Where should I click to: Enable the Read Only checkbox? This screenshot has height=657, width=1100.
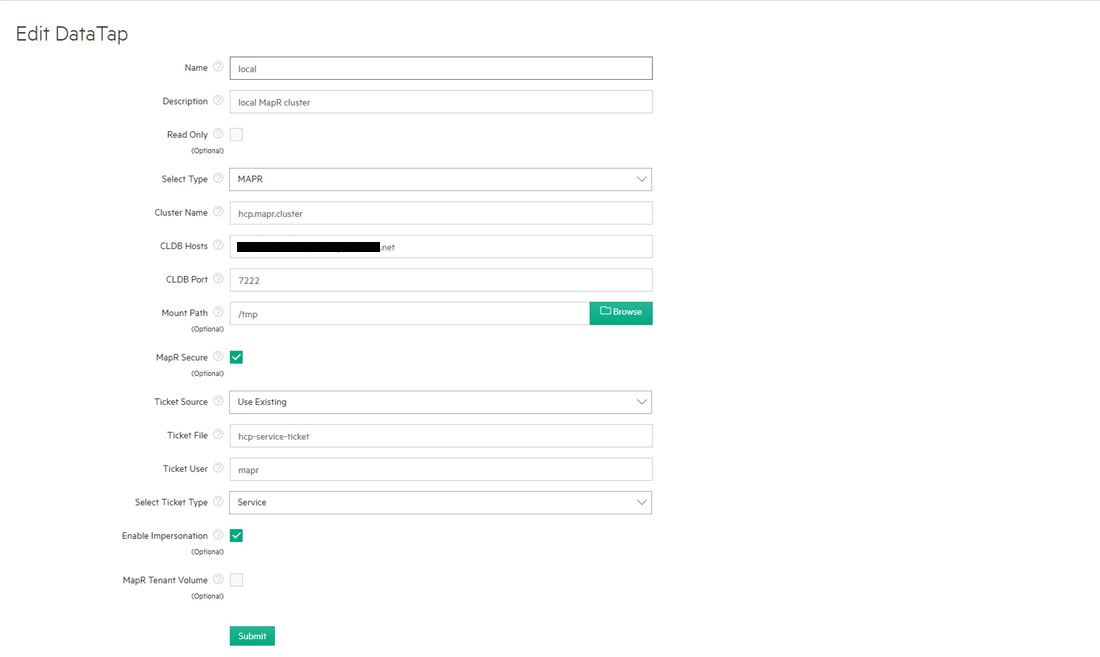[x=236, y=135]
